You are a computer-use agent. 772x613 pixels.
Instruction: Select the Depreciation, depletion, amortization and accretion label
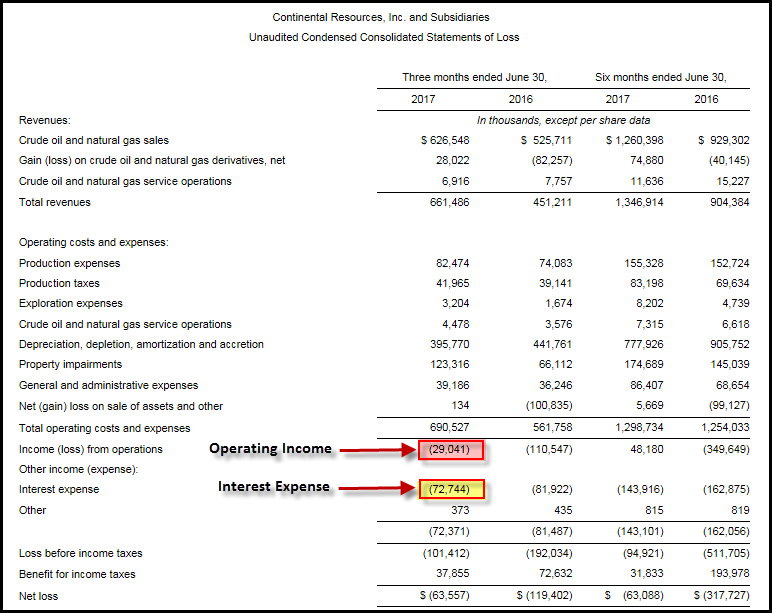coord(141,345)
